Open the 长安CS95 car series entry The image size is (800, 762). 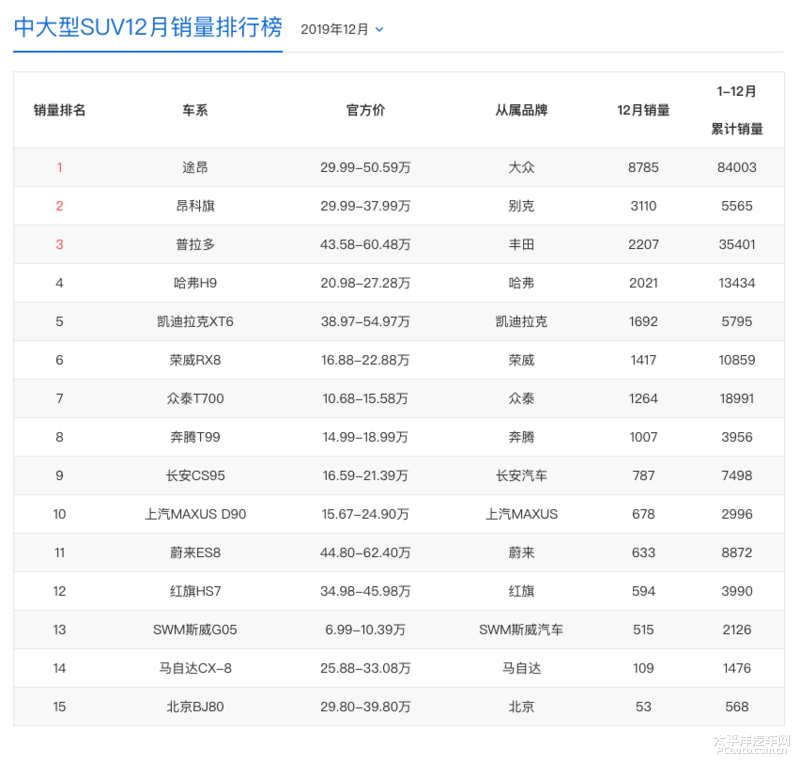195,475
